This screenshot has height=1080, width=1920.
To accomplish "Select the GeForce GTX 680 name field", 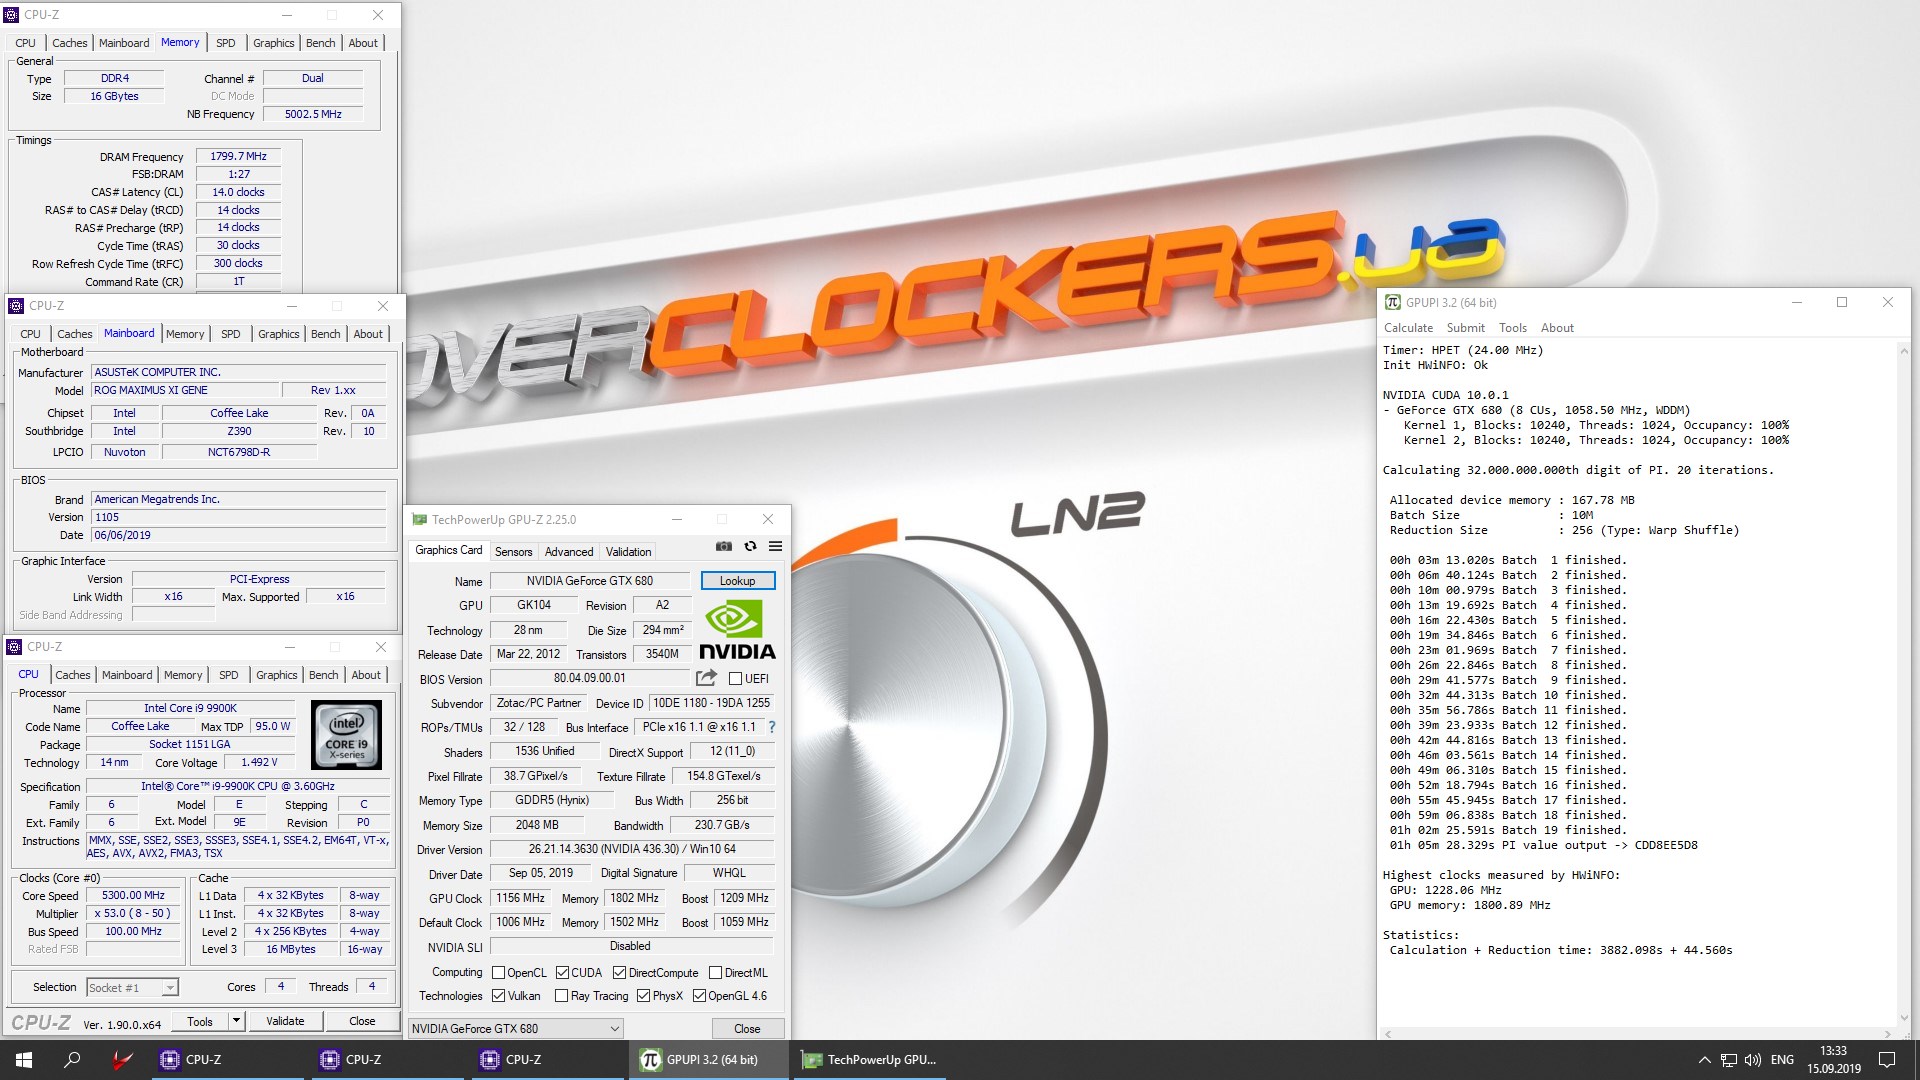I will [x=590, y=581].
